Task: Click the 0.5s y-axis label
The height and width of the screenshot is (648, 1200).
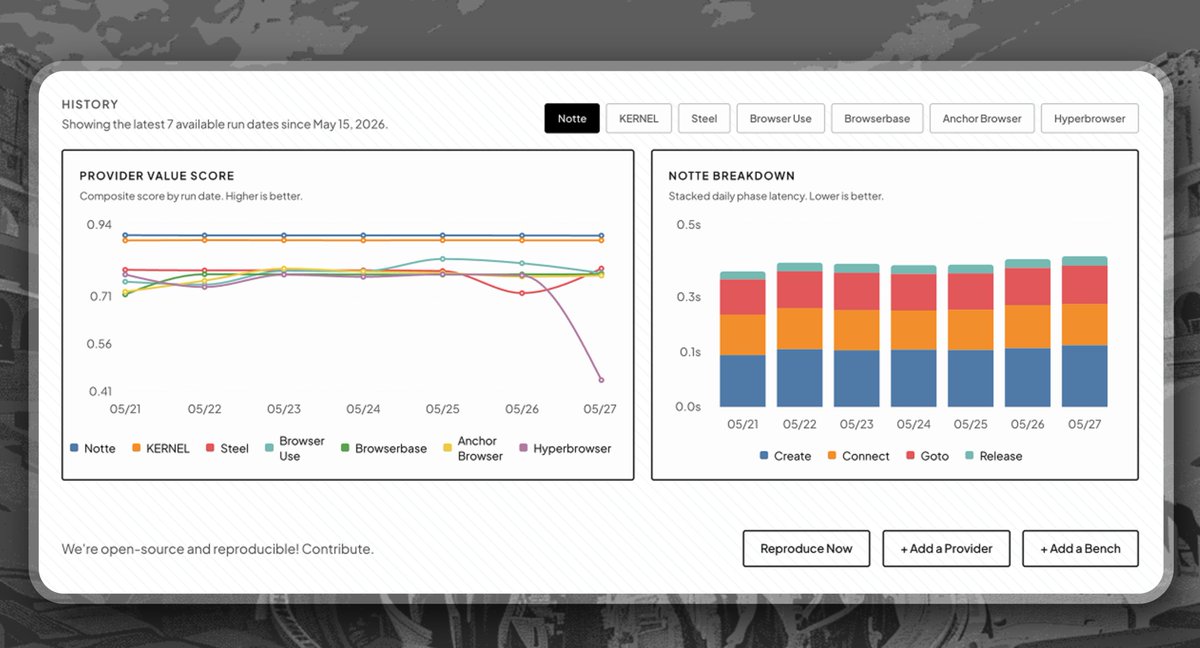Action: point(690,225)
